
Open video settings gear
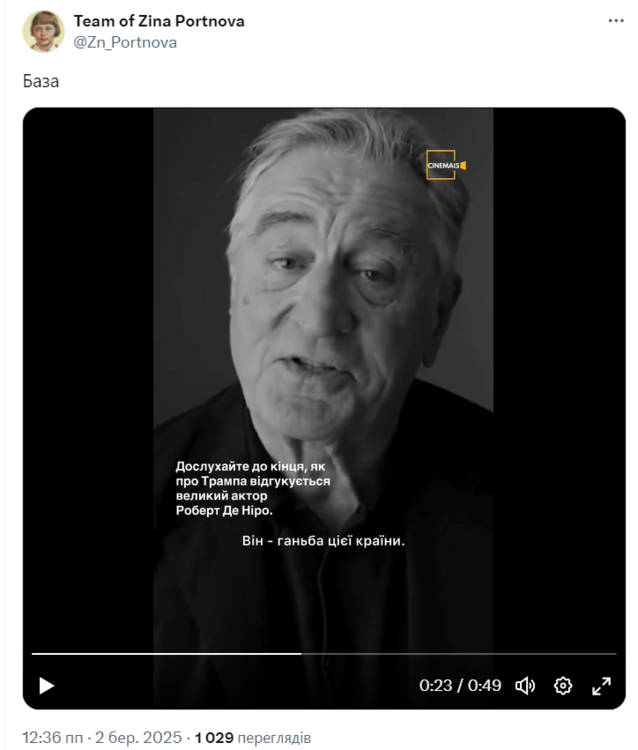point(563,685)
